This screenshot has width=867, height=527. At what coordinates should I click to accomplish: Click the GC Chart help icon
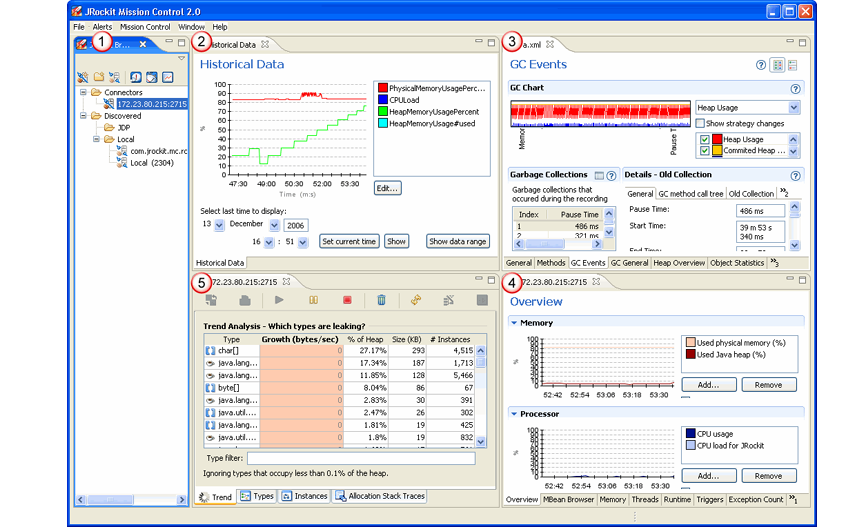[795, 88]
